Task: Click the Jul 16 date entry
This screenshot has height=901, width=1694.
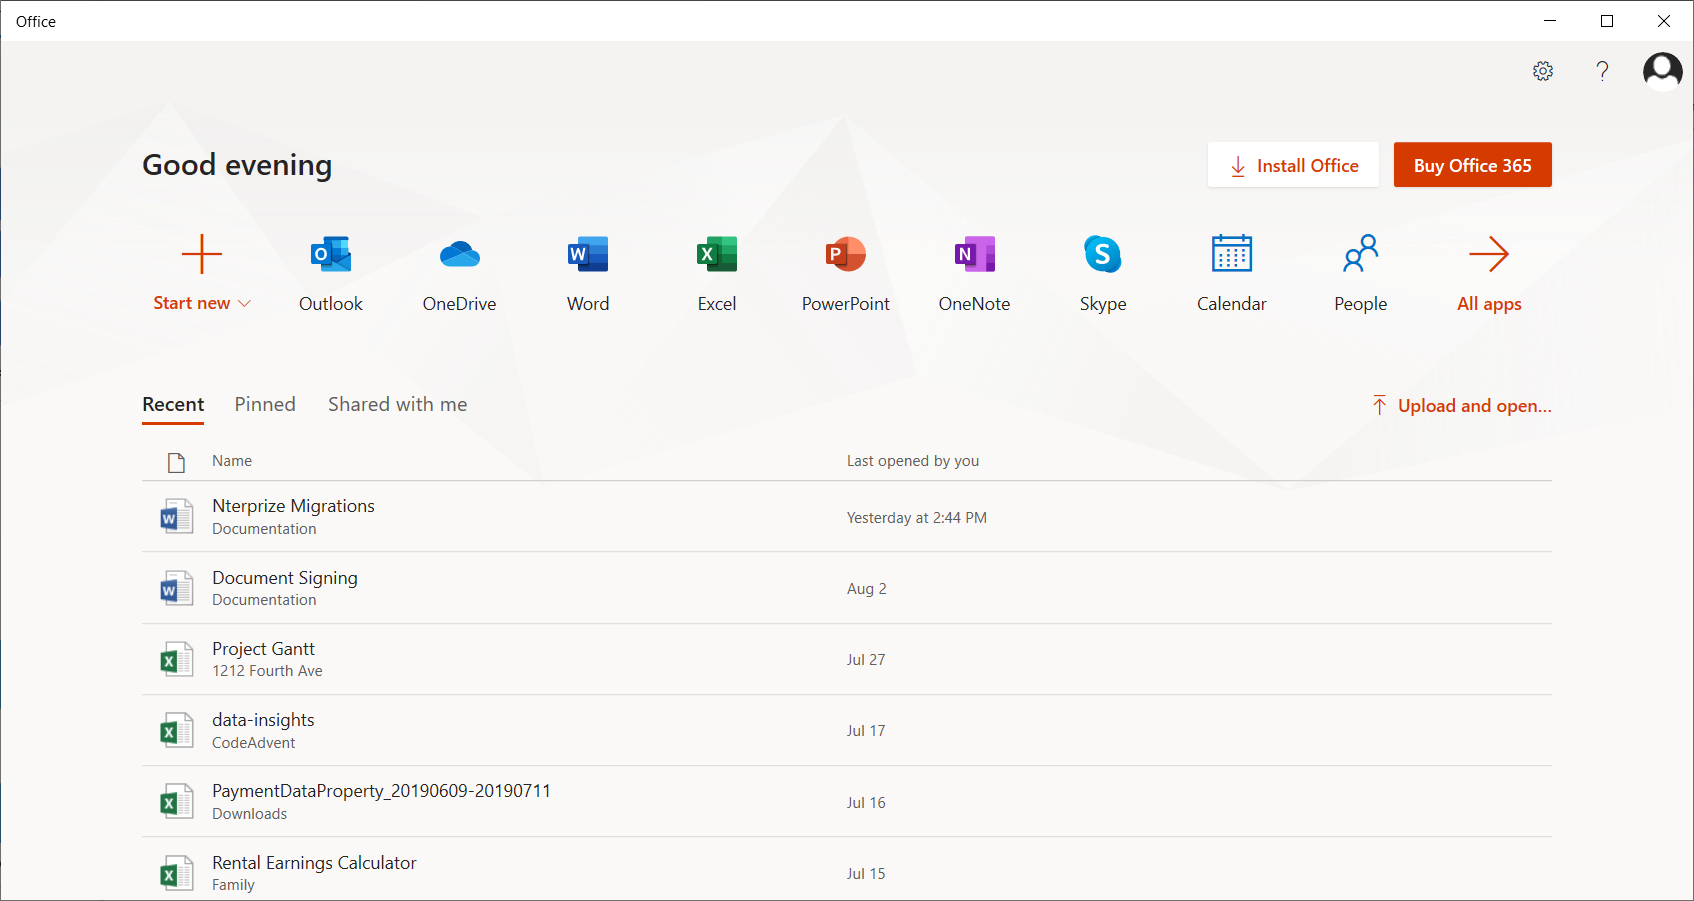Action: pos(866,803)
